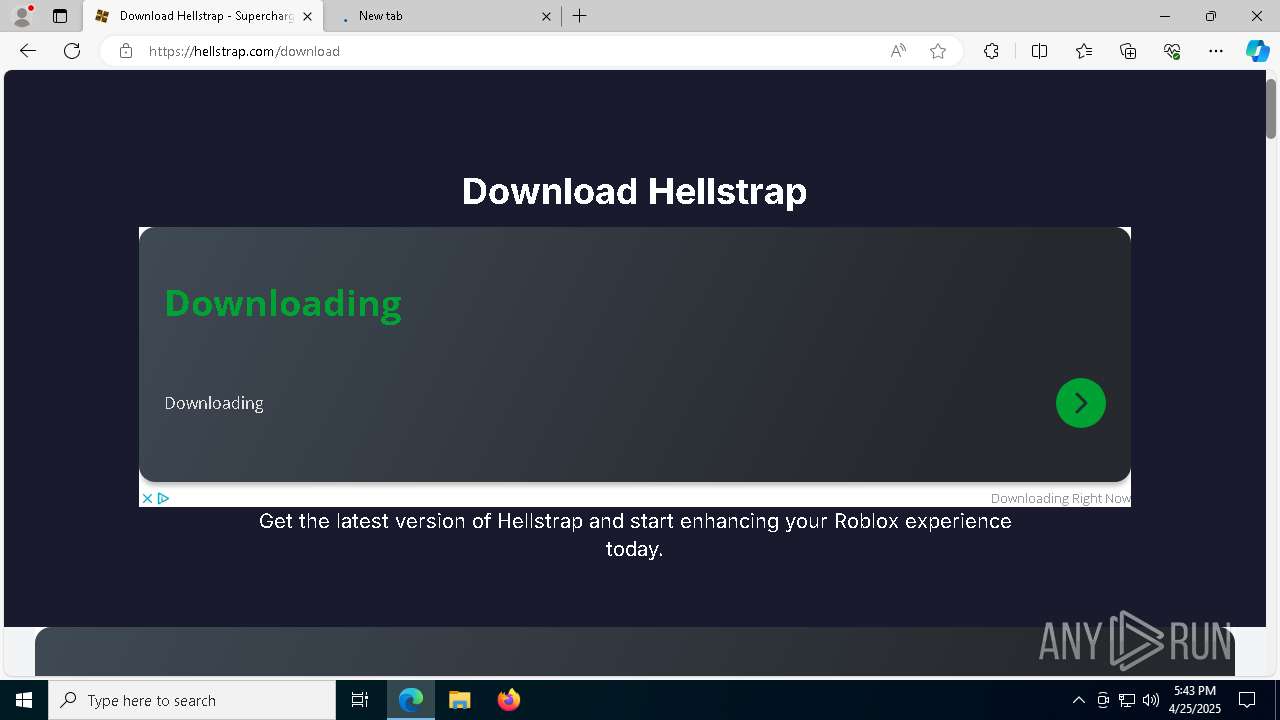Viewport: 1280px width, 720px height.
Task: Open Task View on the taskbar
Action: click(360, 700)
